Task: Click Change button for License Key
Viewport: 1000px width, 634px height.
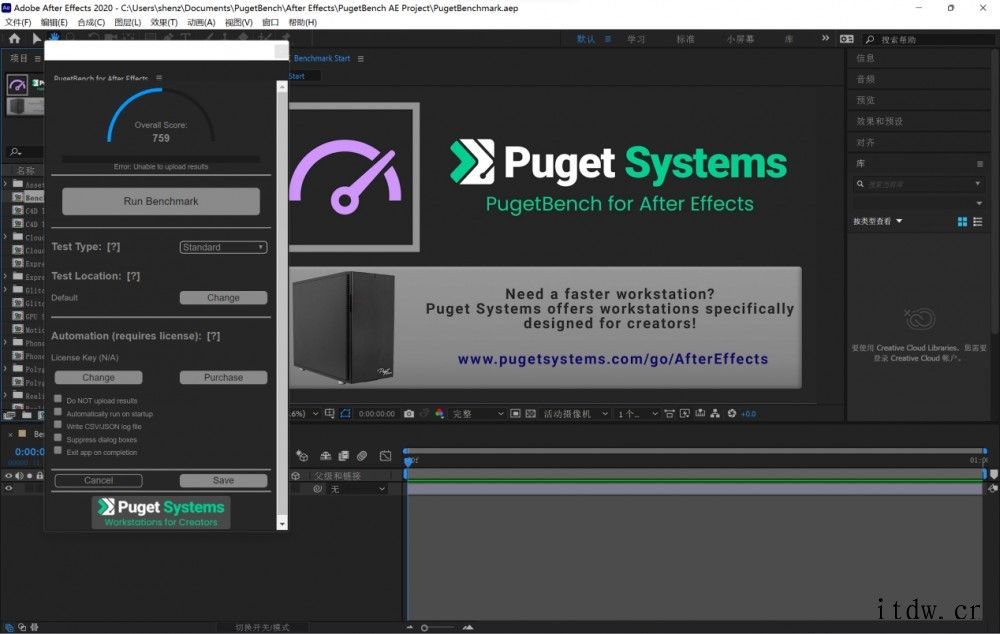Action: coord(98,378)
